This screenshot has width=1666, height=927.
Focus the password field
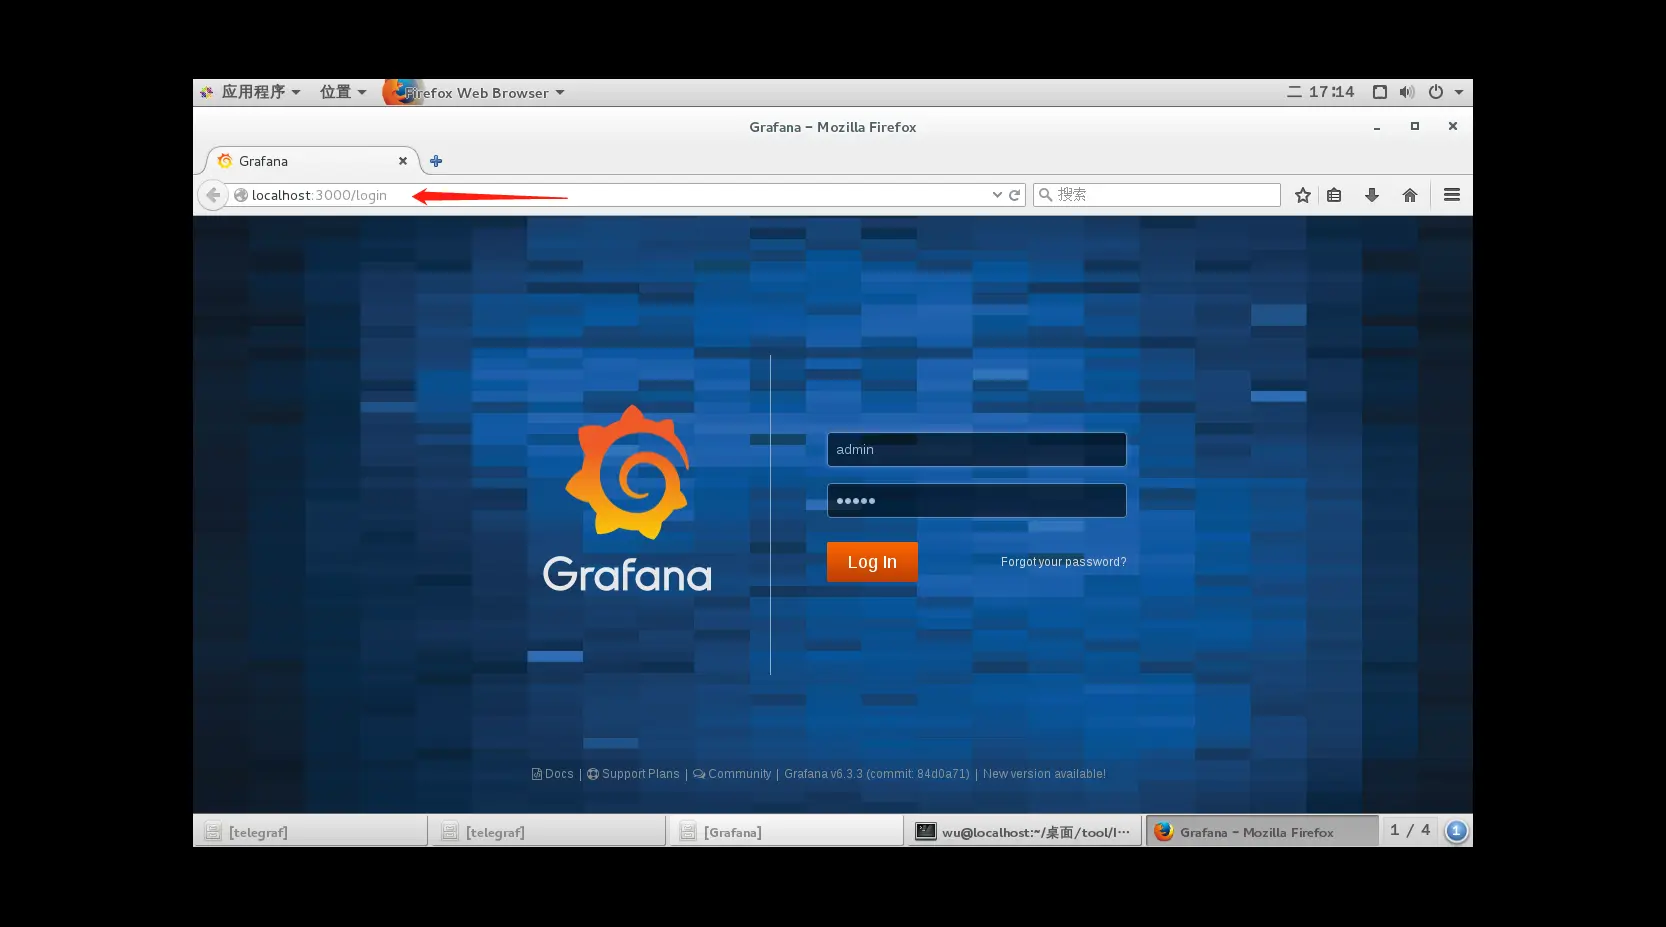[x=977, y=501]
